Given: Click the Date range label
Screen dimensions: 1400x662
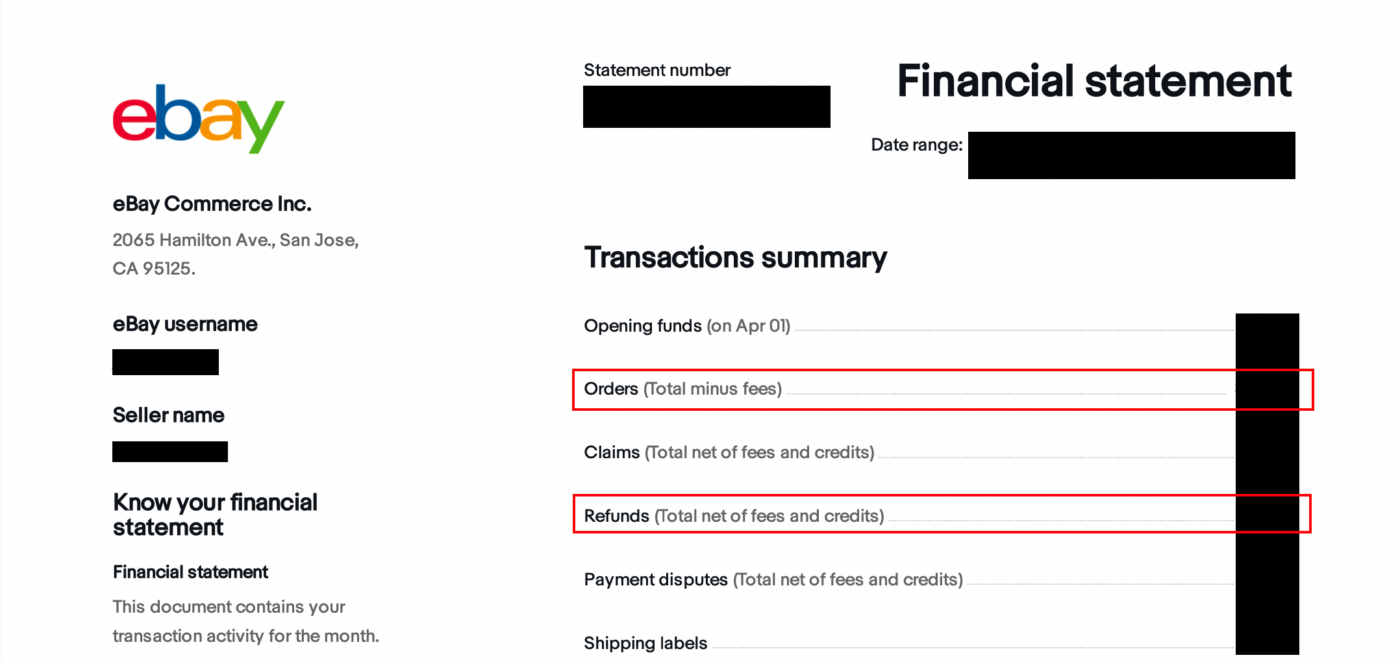Looking at the screenshot, I should coord(916,145).
